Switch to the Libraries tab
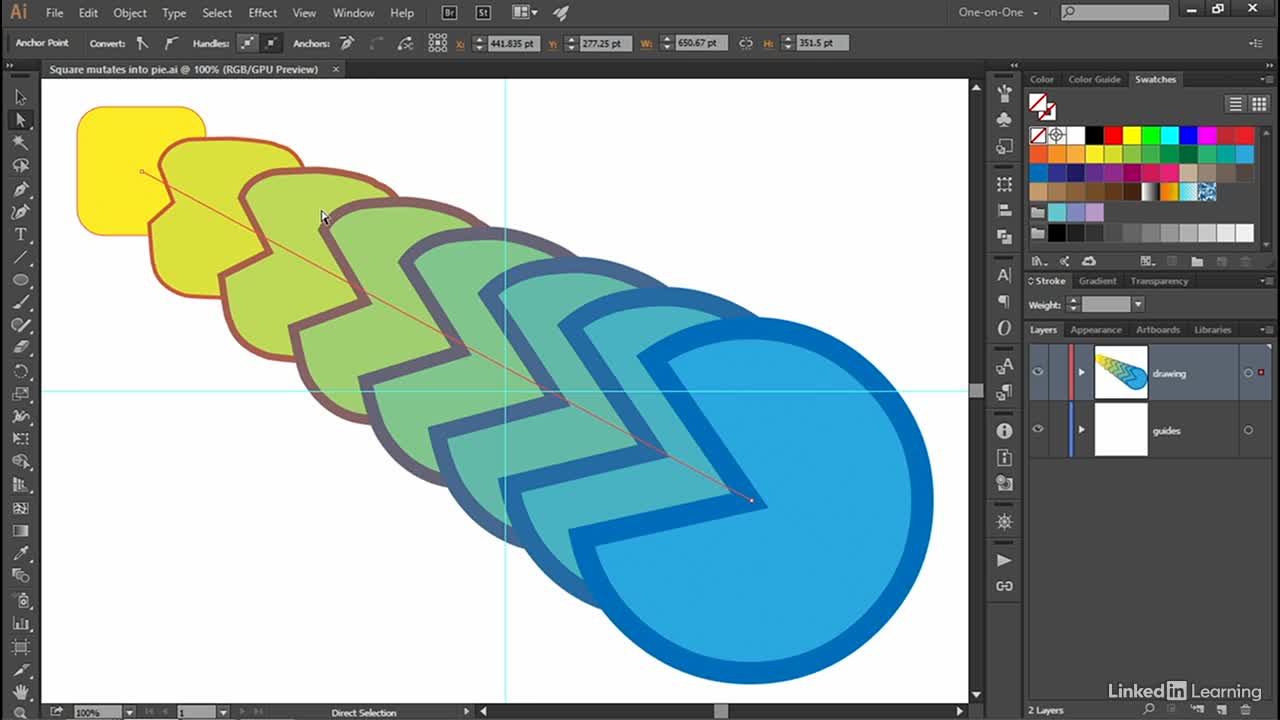 tap(1212, 329)
